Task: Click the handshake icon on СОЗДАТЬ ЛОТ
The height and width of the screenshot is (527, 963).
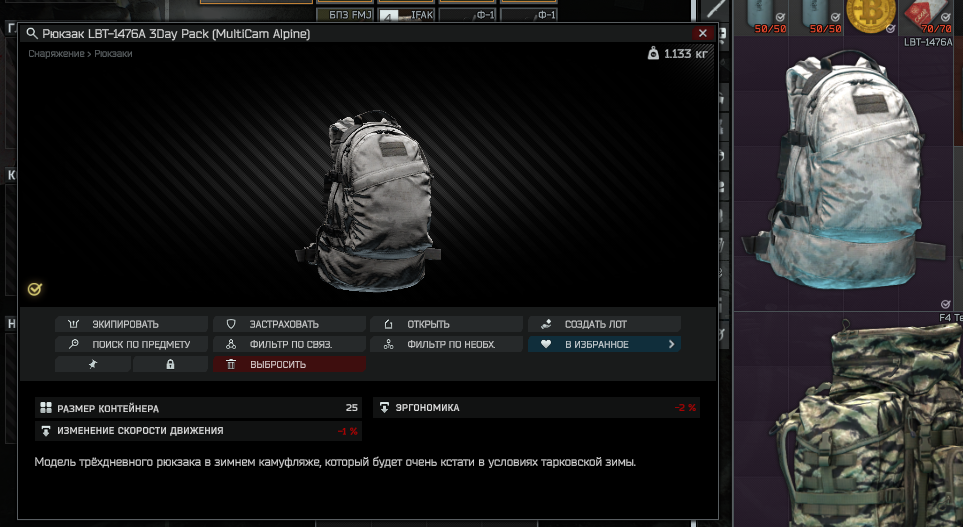Action: (546, 324)
